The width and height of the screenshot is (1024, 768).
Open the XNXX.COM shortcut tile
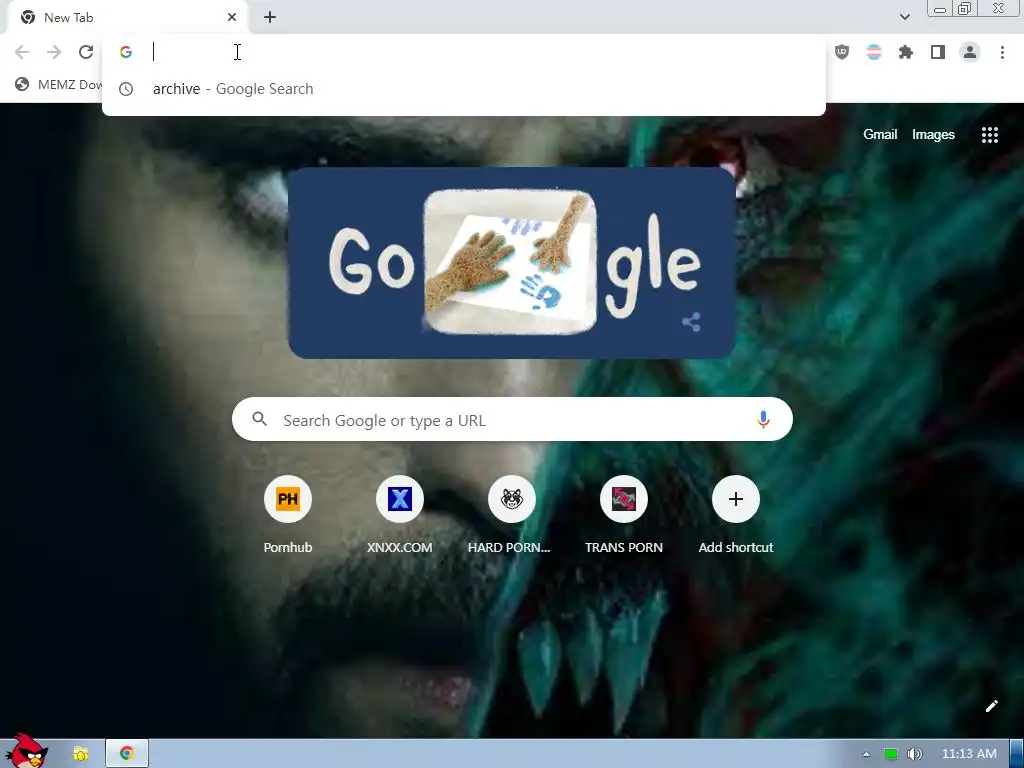click(400, 515)
